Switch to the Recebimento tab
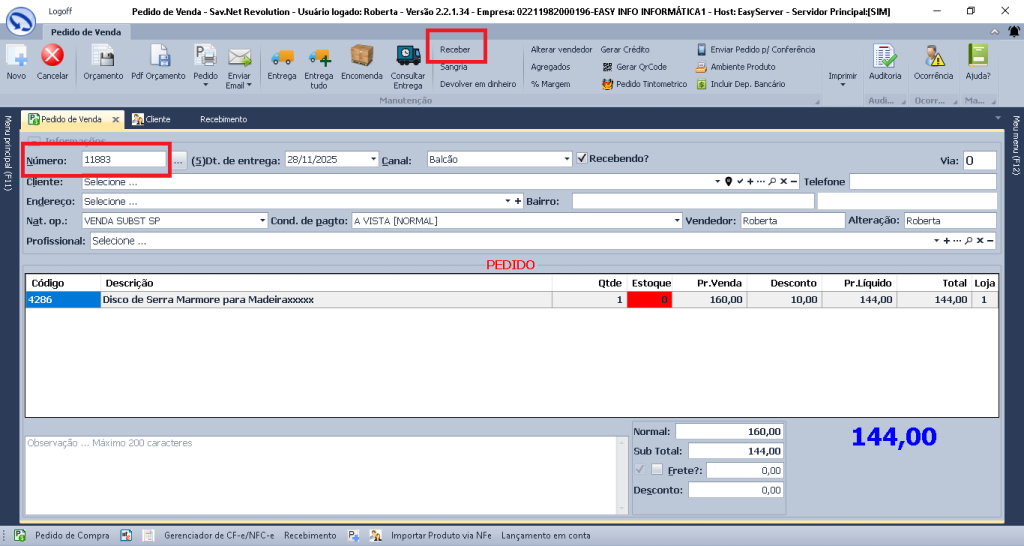The height and width of the screenshot is (546, 1024). (x=223, y=119)
